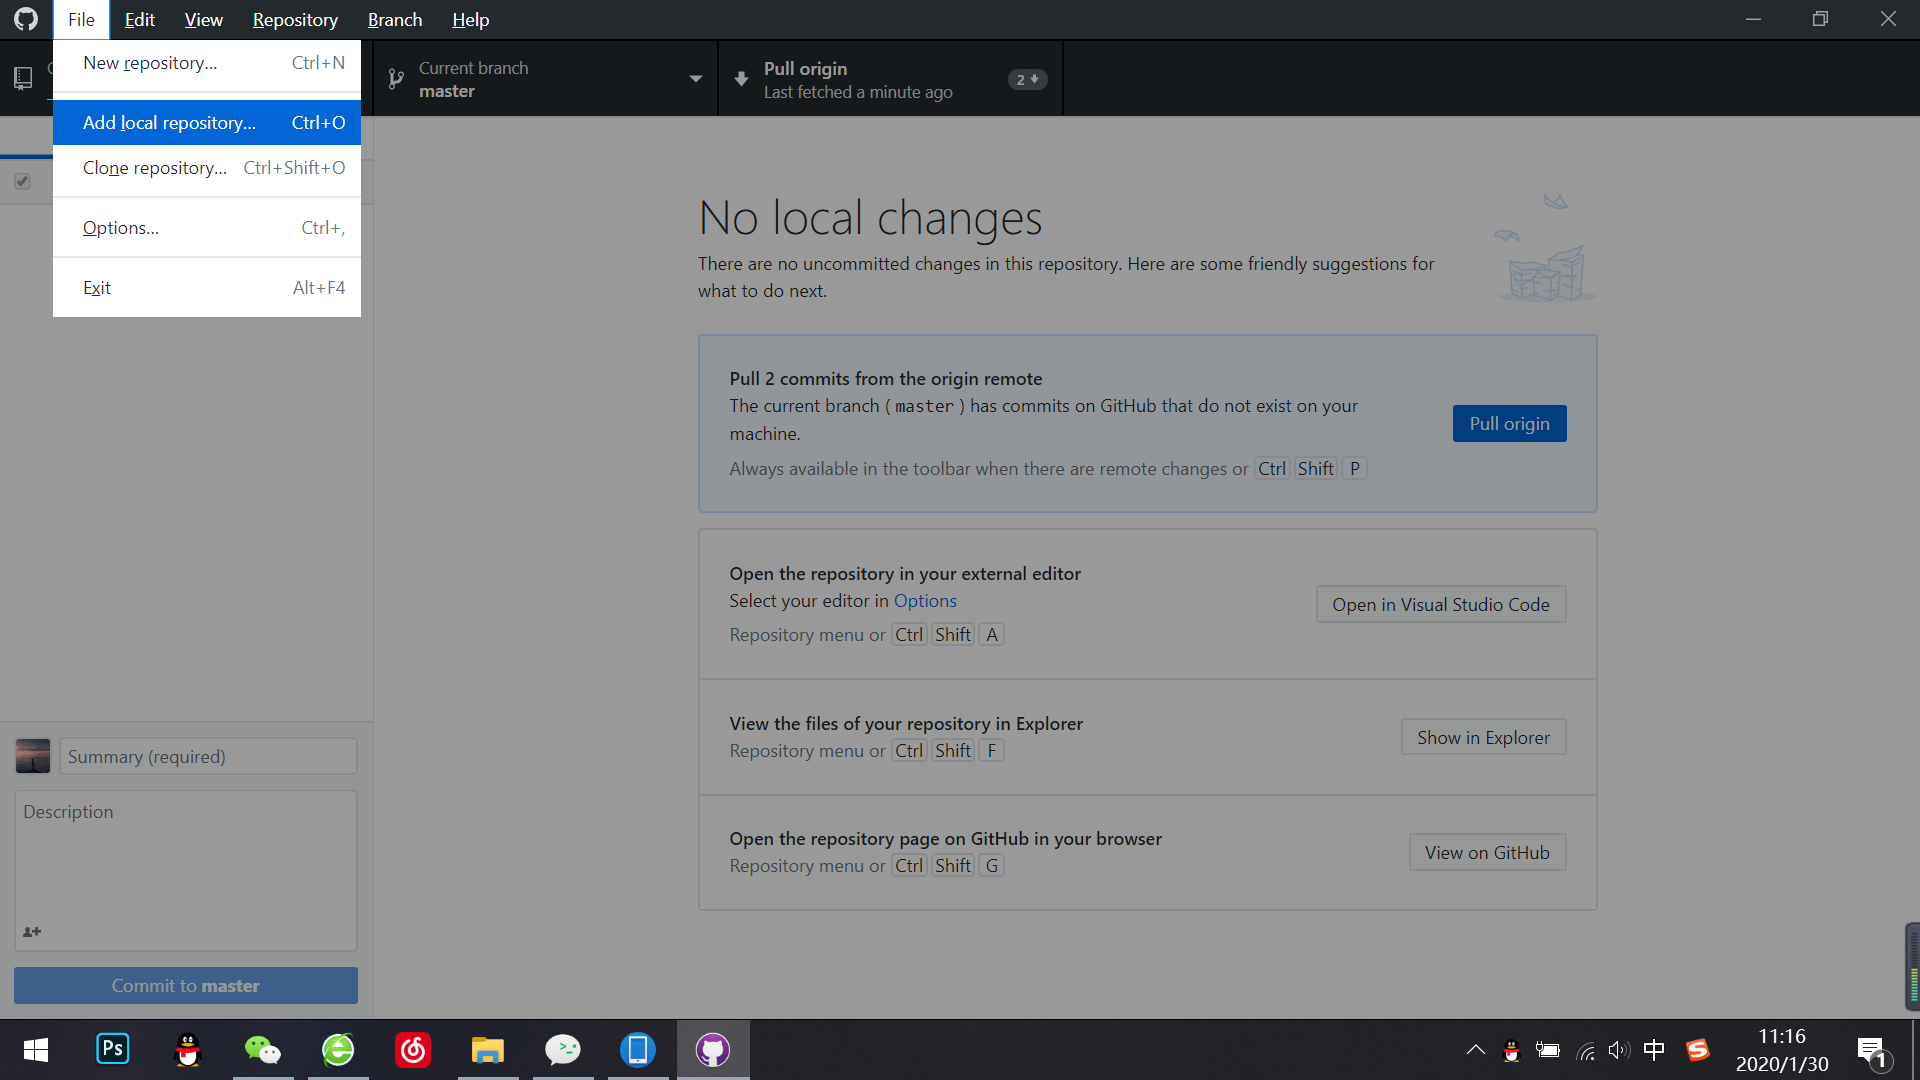The width and height of the screenshot is (1920, 1080).
Task: Show hidden system tray icons chevron
Action: point(1475,1050)
